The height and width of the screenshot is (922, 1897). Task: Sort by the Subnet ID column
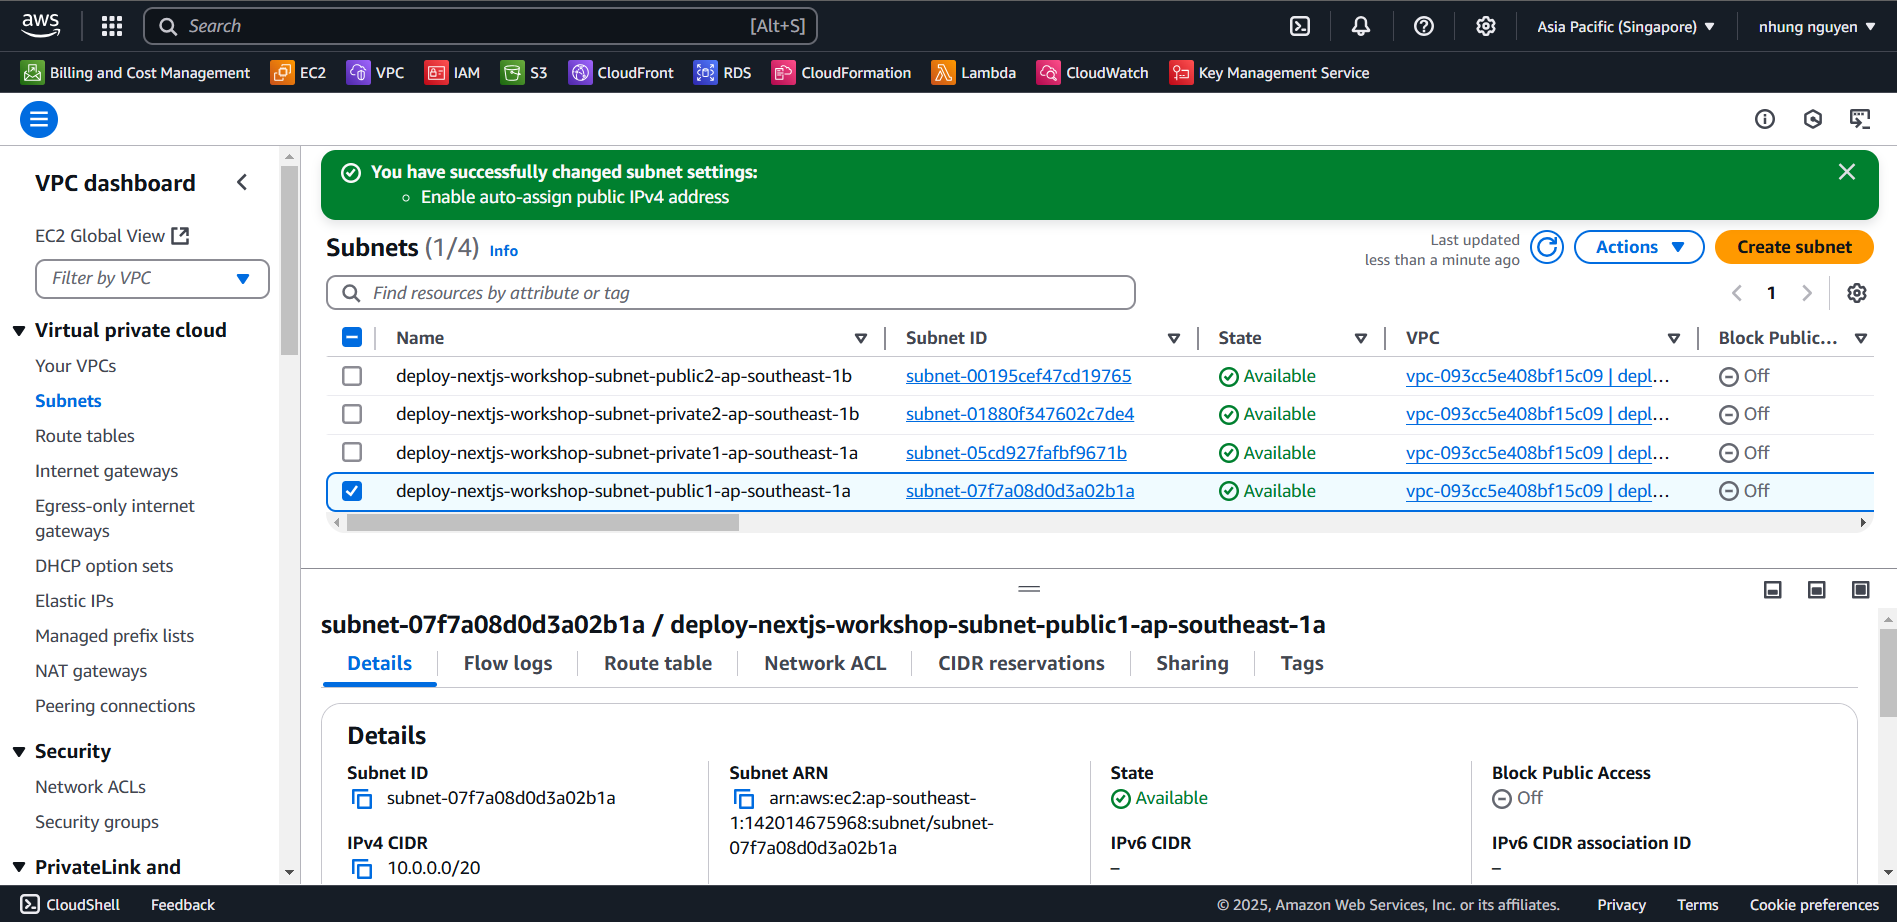[x=1174, y=339]
